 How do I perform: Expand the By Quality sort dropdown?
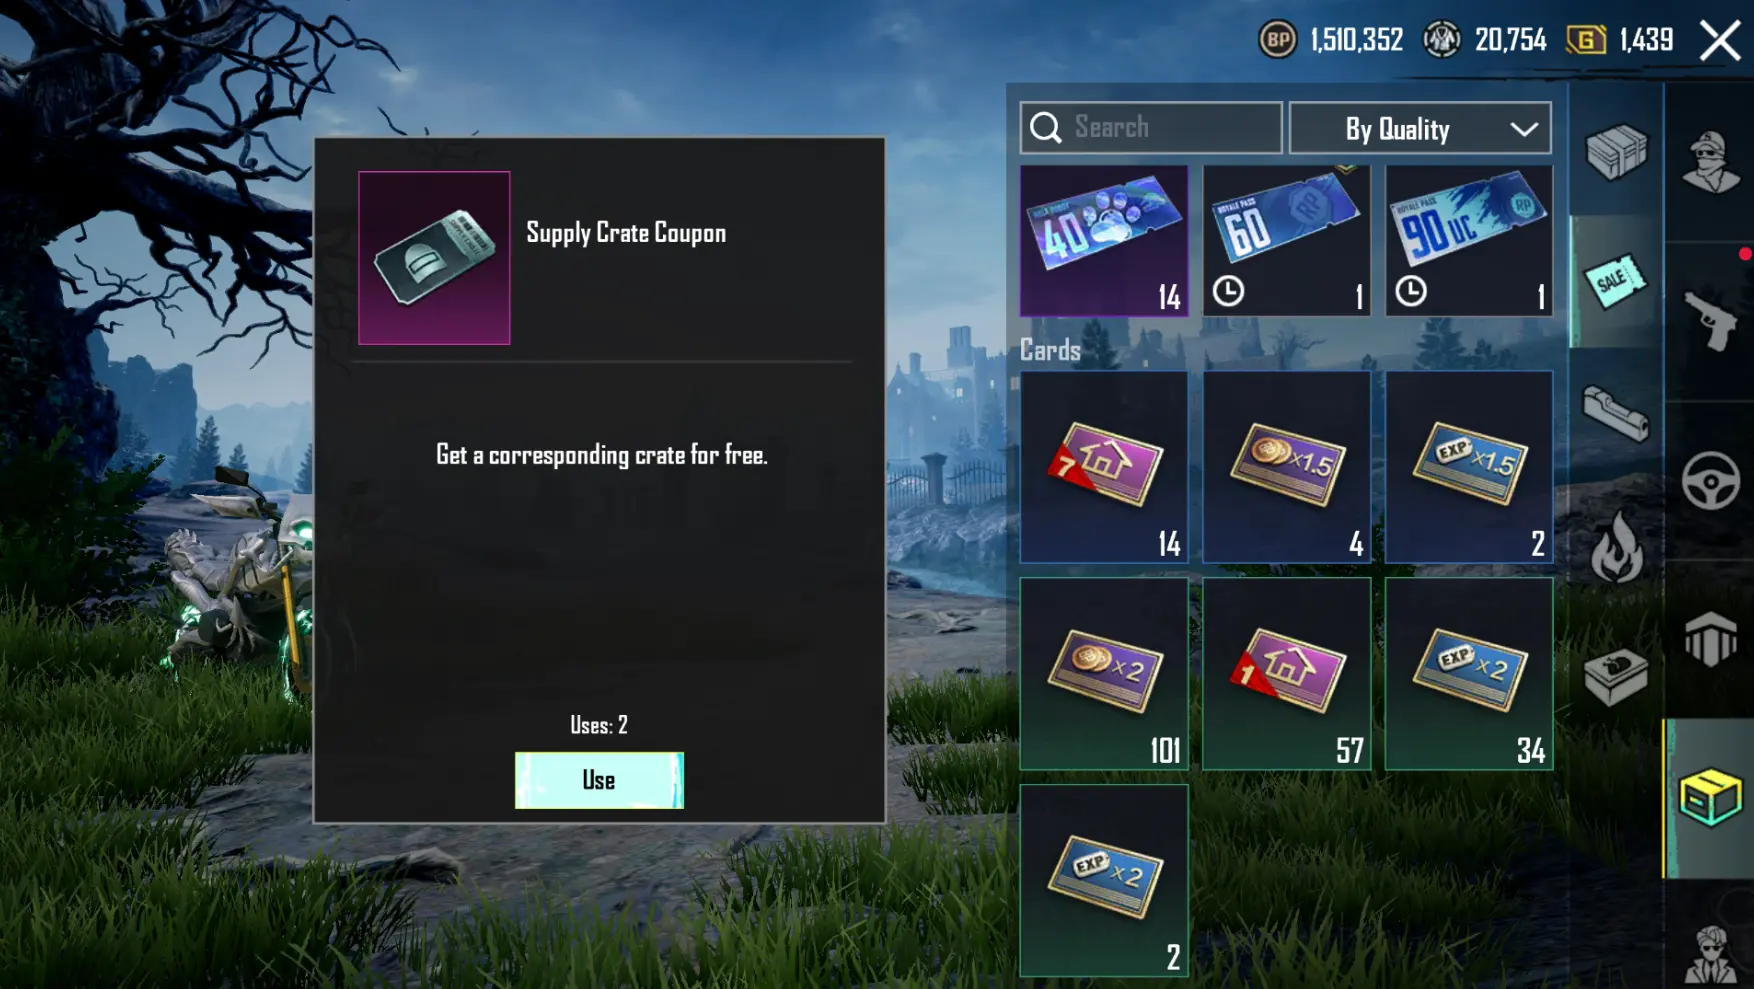click(1420, 128)
